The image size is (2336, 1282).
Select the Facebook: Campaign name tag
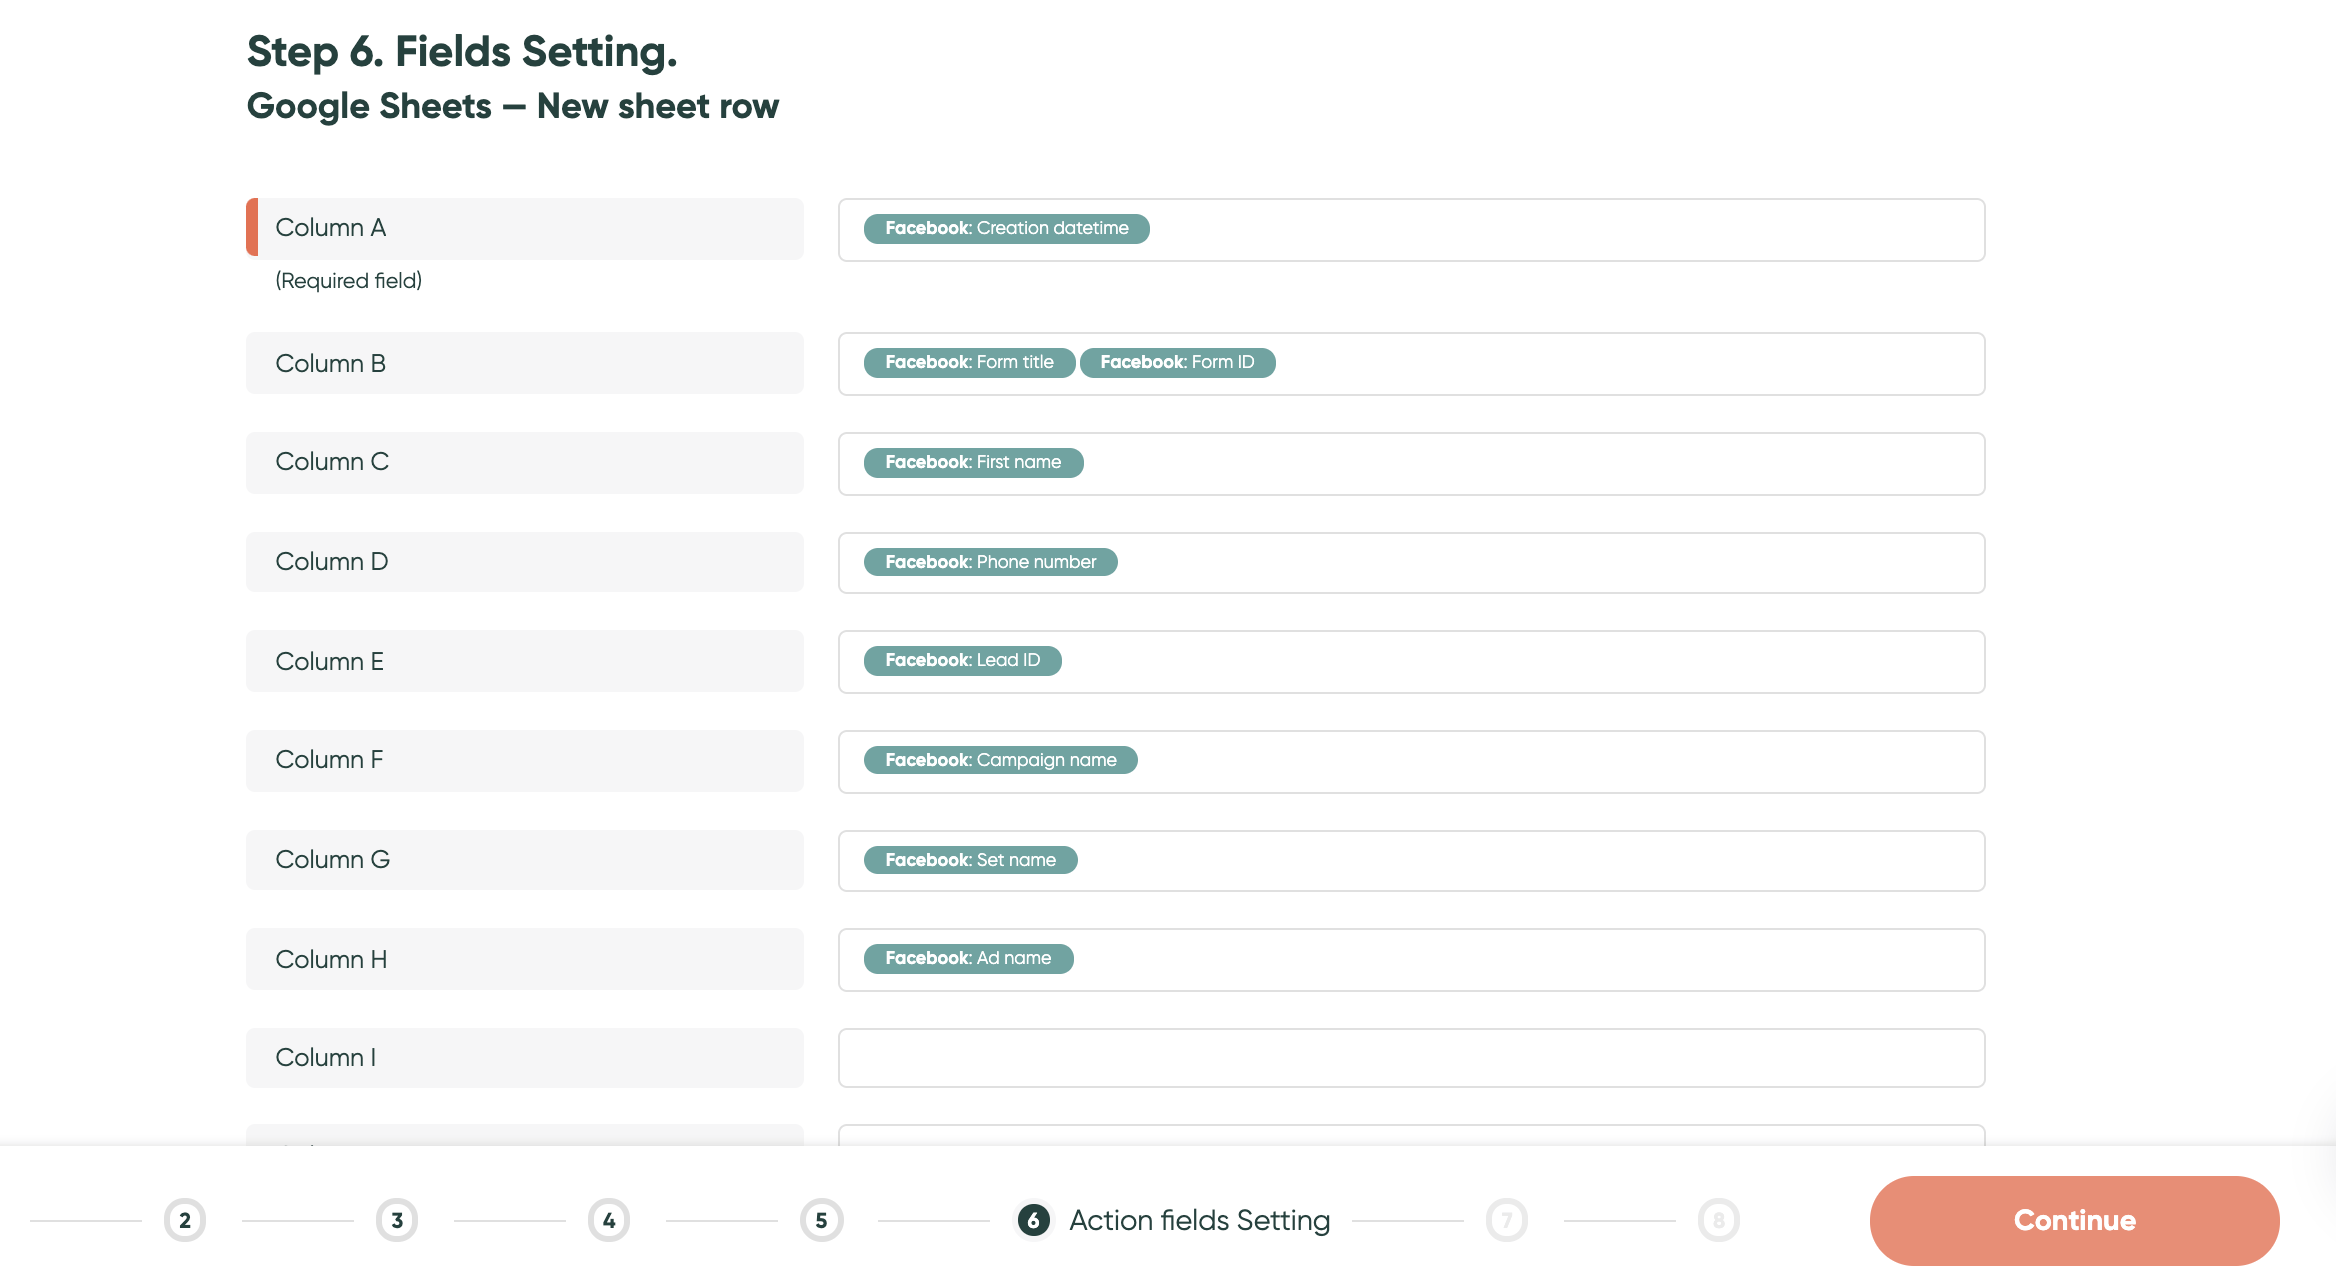(1000, 760)
